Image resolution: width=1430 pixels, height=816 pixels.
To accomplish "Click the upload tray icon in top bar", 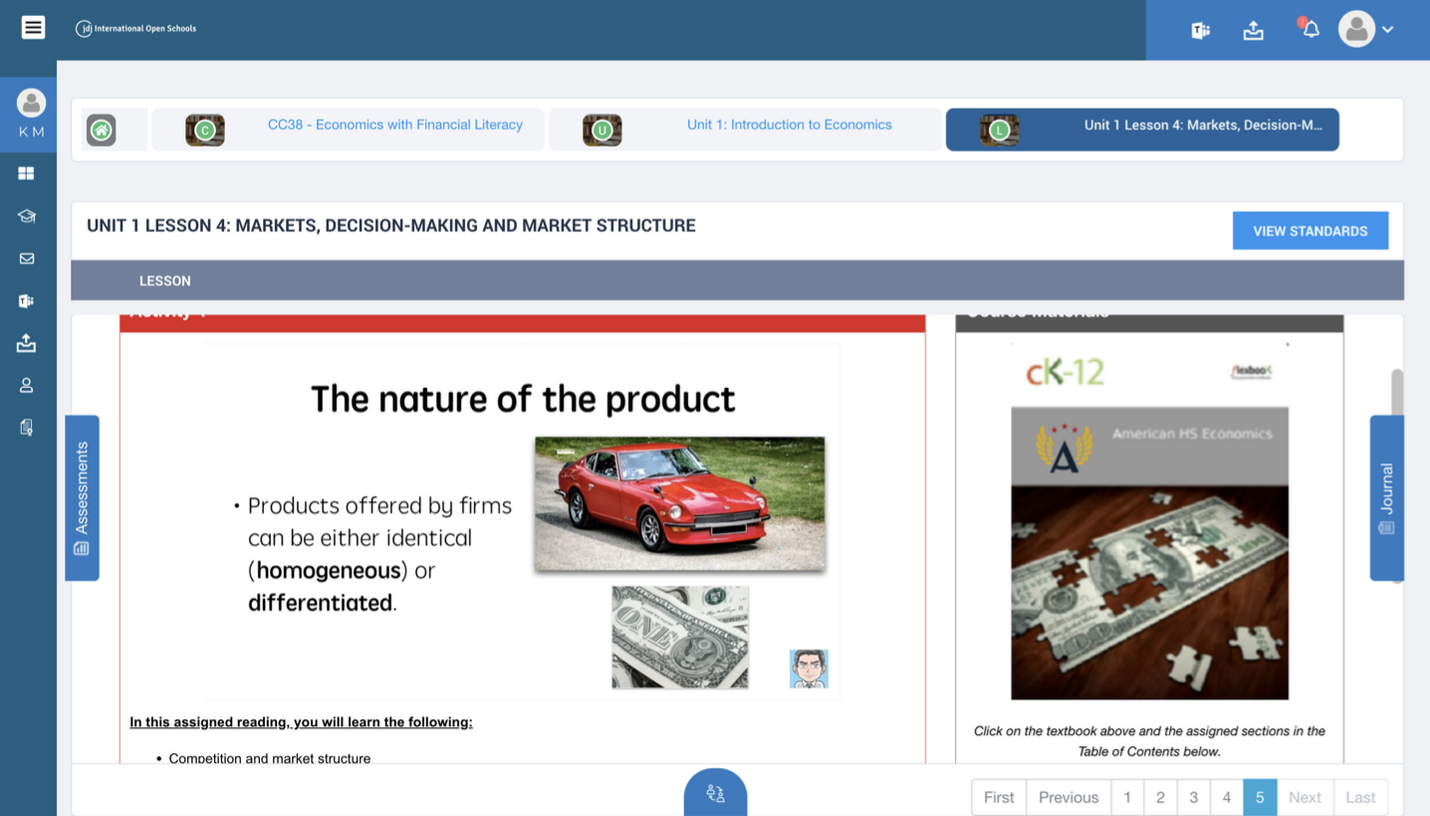I will point(1253,30).
